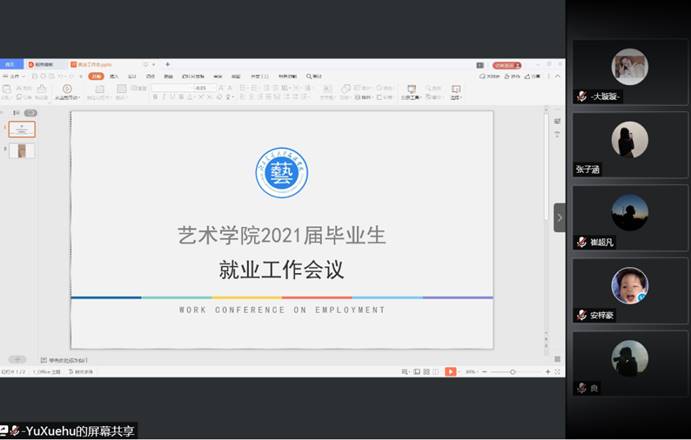This screenshot has width=691, height=440.
Task: Click the shapes icon in ribbon
Action: pyautogui.click(x=346, y=89)
